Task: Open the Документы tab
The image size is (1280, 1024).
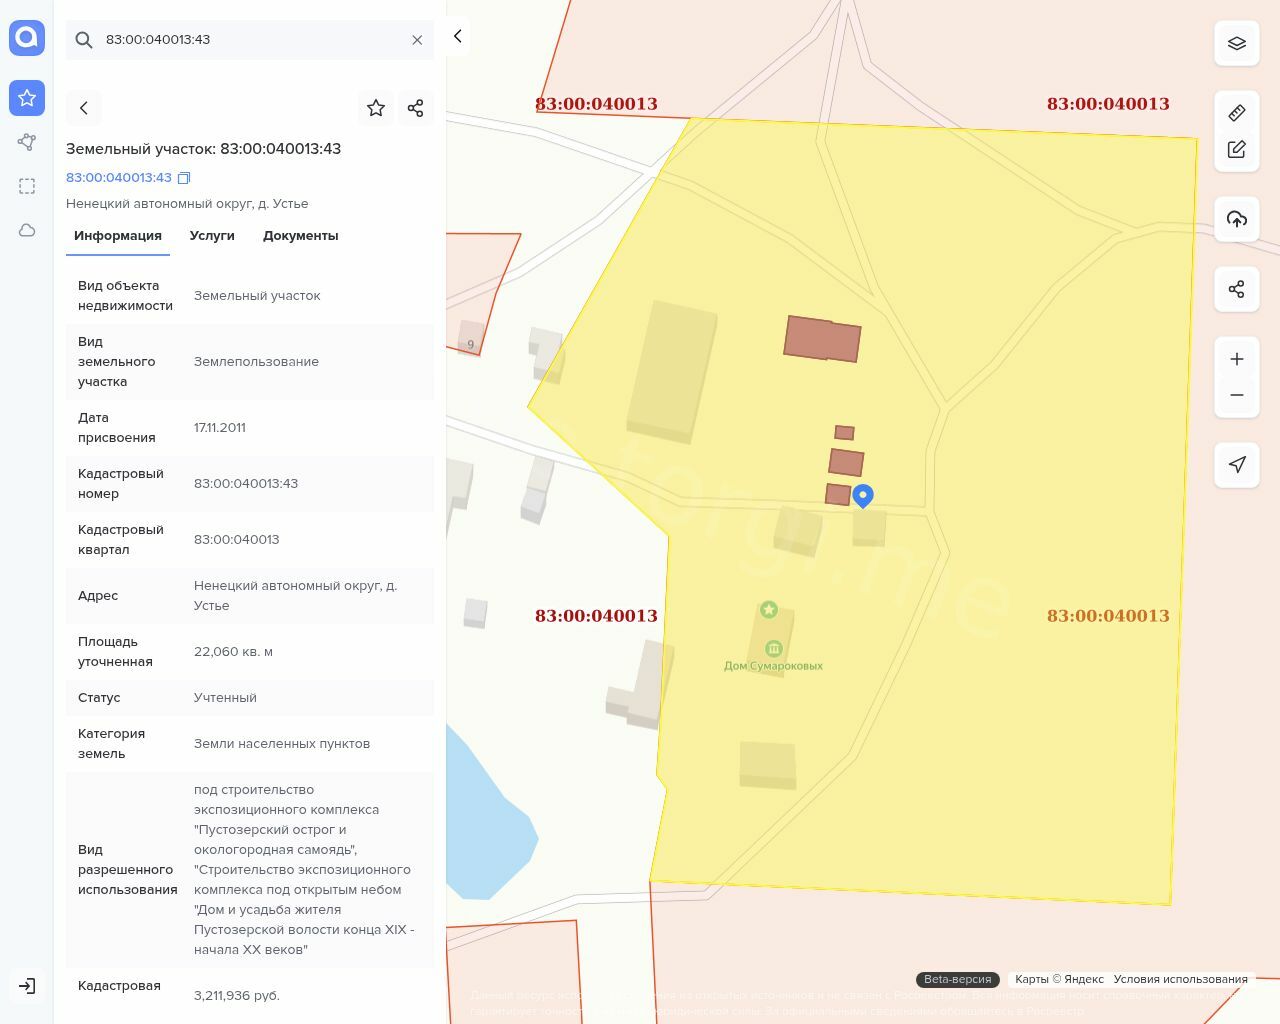Action: tap(300, 236)
